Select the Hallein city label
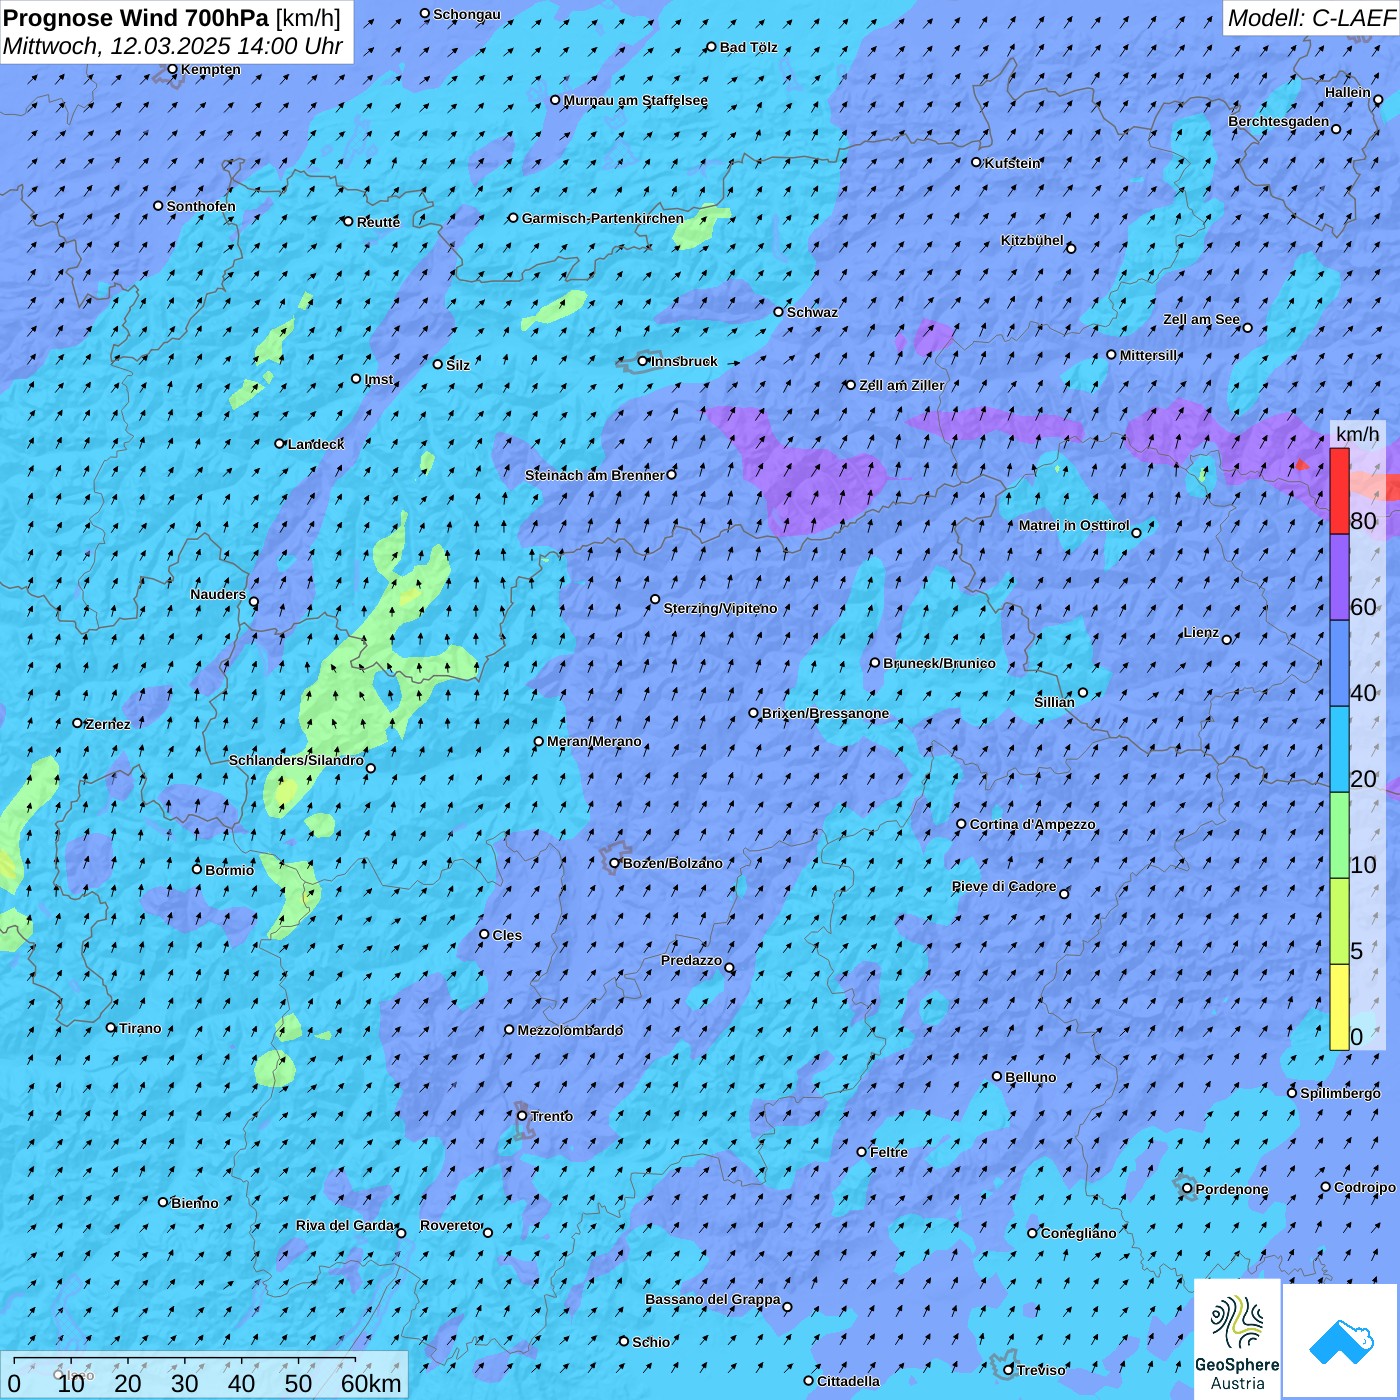The image size is (1400, 1400). tap(1348, 92)
